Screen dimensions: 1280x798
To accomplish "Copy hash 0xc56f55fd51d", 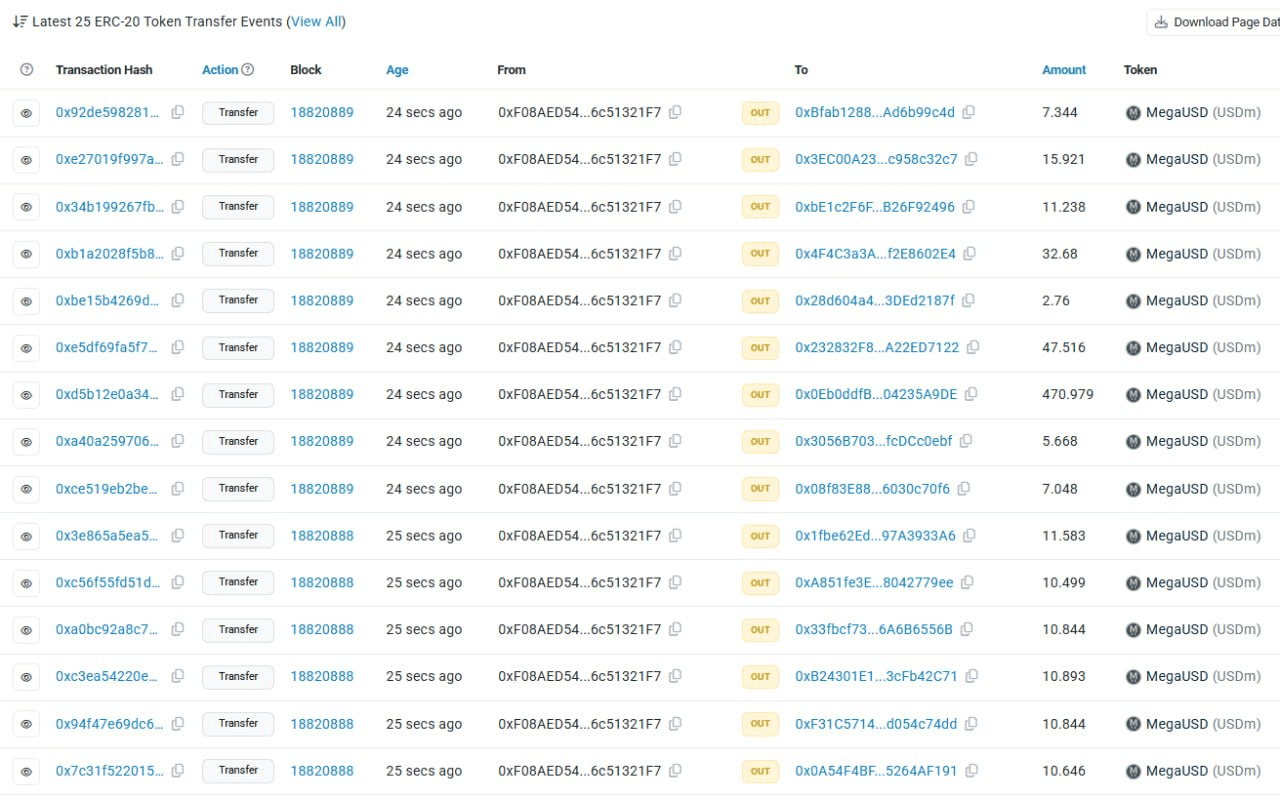I will (178, 582).
